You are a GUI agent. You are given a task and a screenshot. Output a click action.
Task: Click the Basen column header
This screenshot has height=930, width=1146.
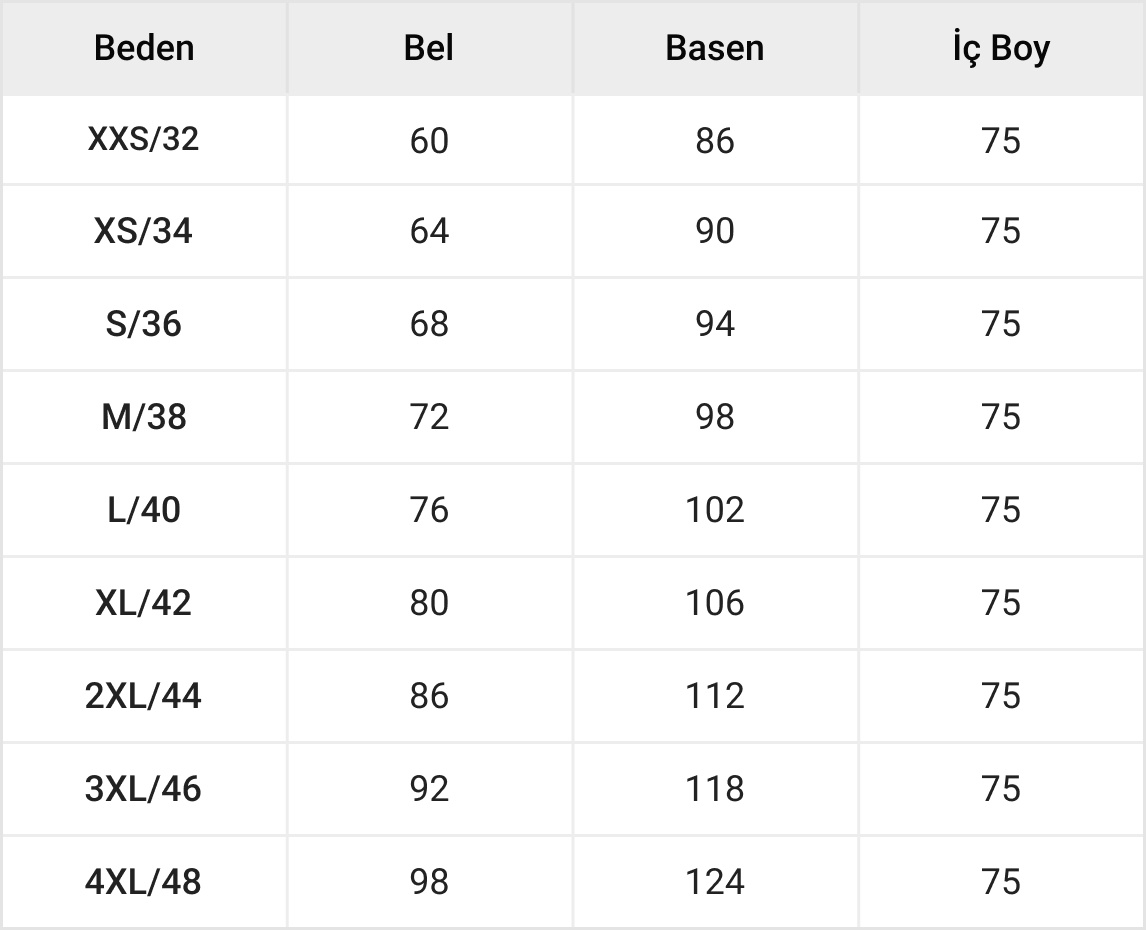[715, 48]
